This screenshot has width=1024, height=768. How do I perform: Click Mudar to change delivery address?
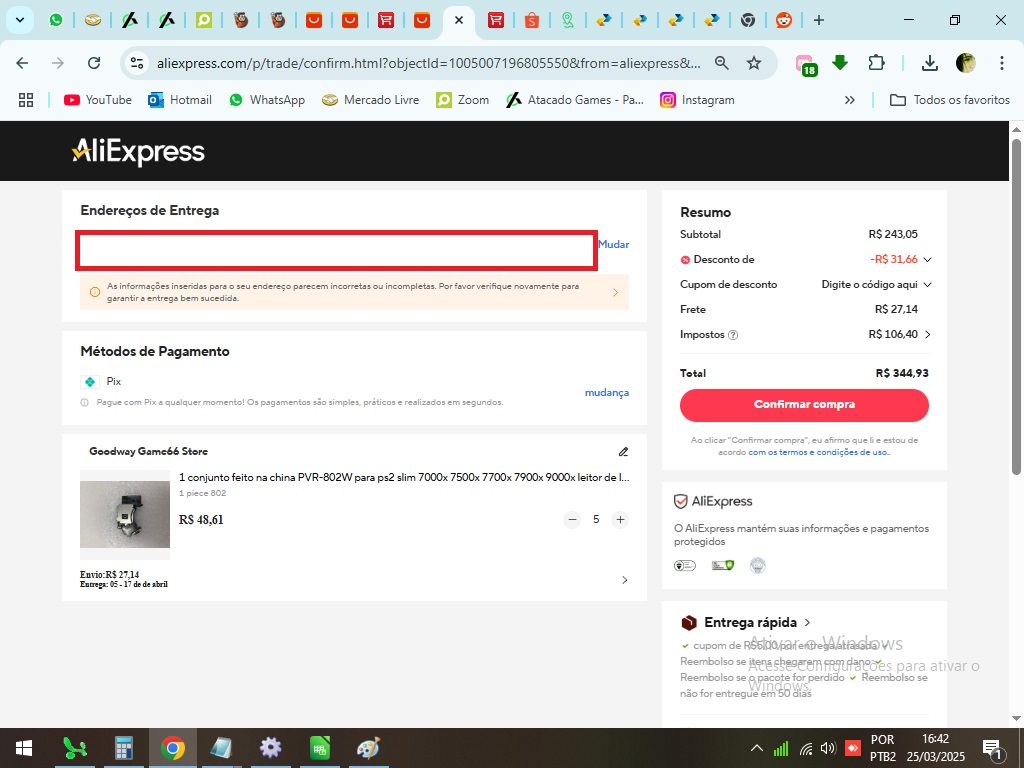coord(614,244)
